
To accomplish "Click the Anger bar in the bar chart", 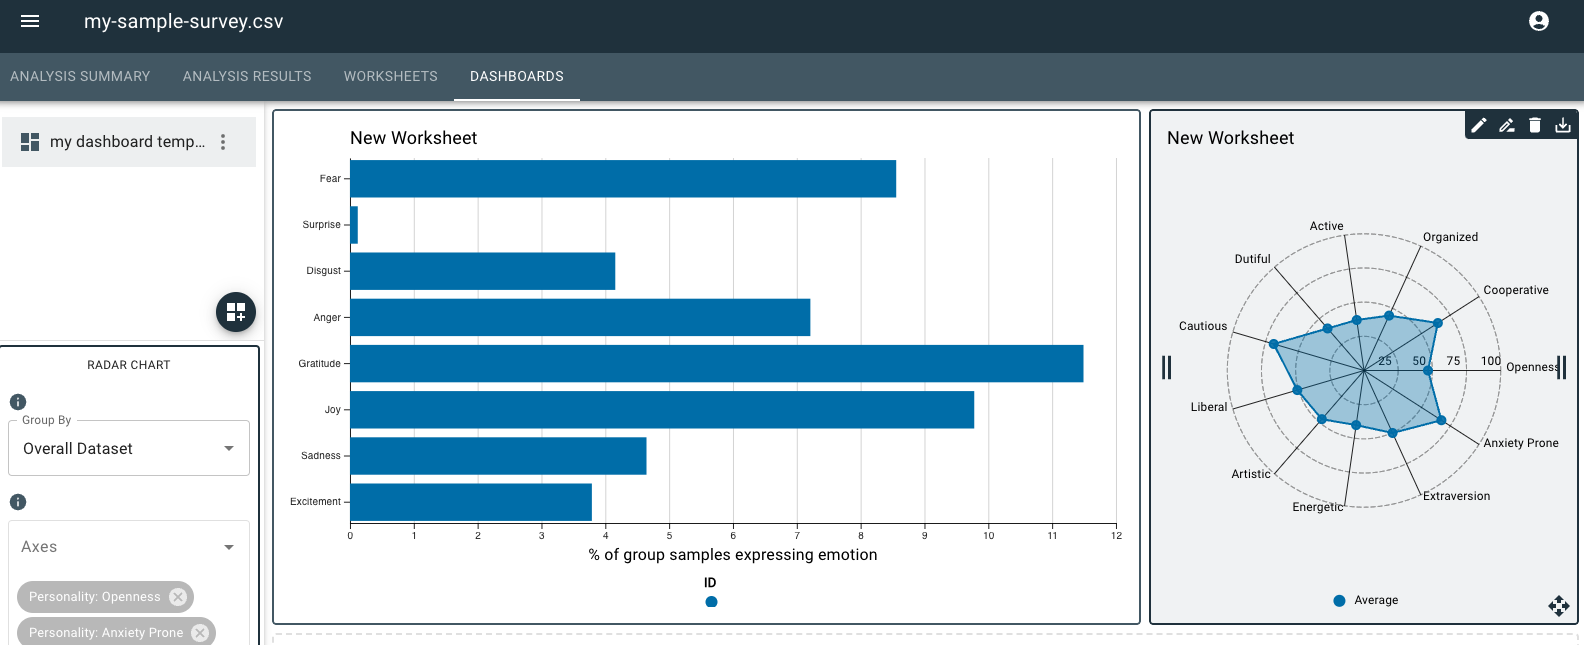I will point(580,317).
